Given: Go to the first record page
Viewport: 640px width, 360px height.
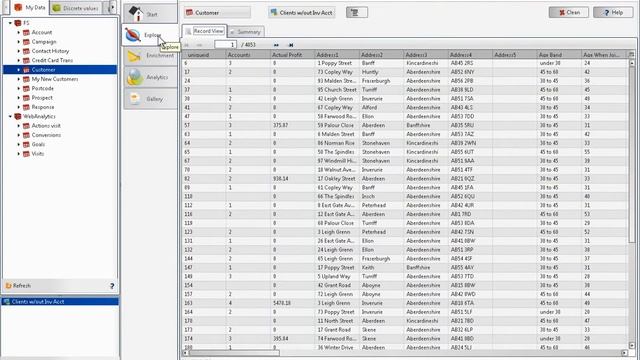Looking at the screenshot, I should 187,44.
